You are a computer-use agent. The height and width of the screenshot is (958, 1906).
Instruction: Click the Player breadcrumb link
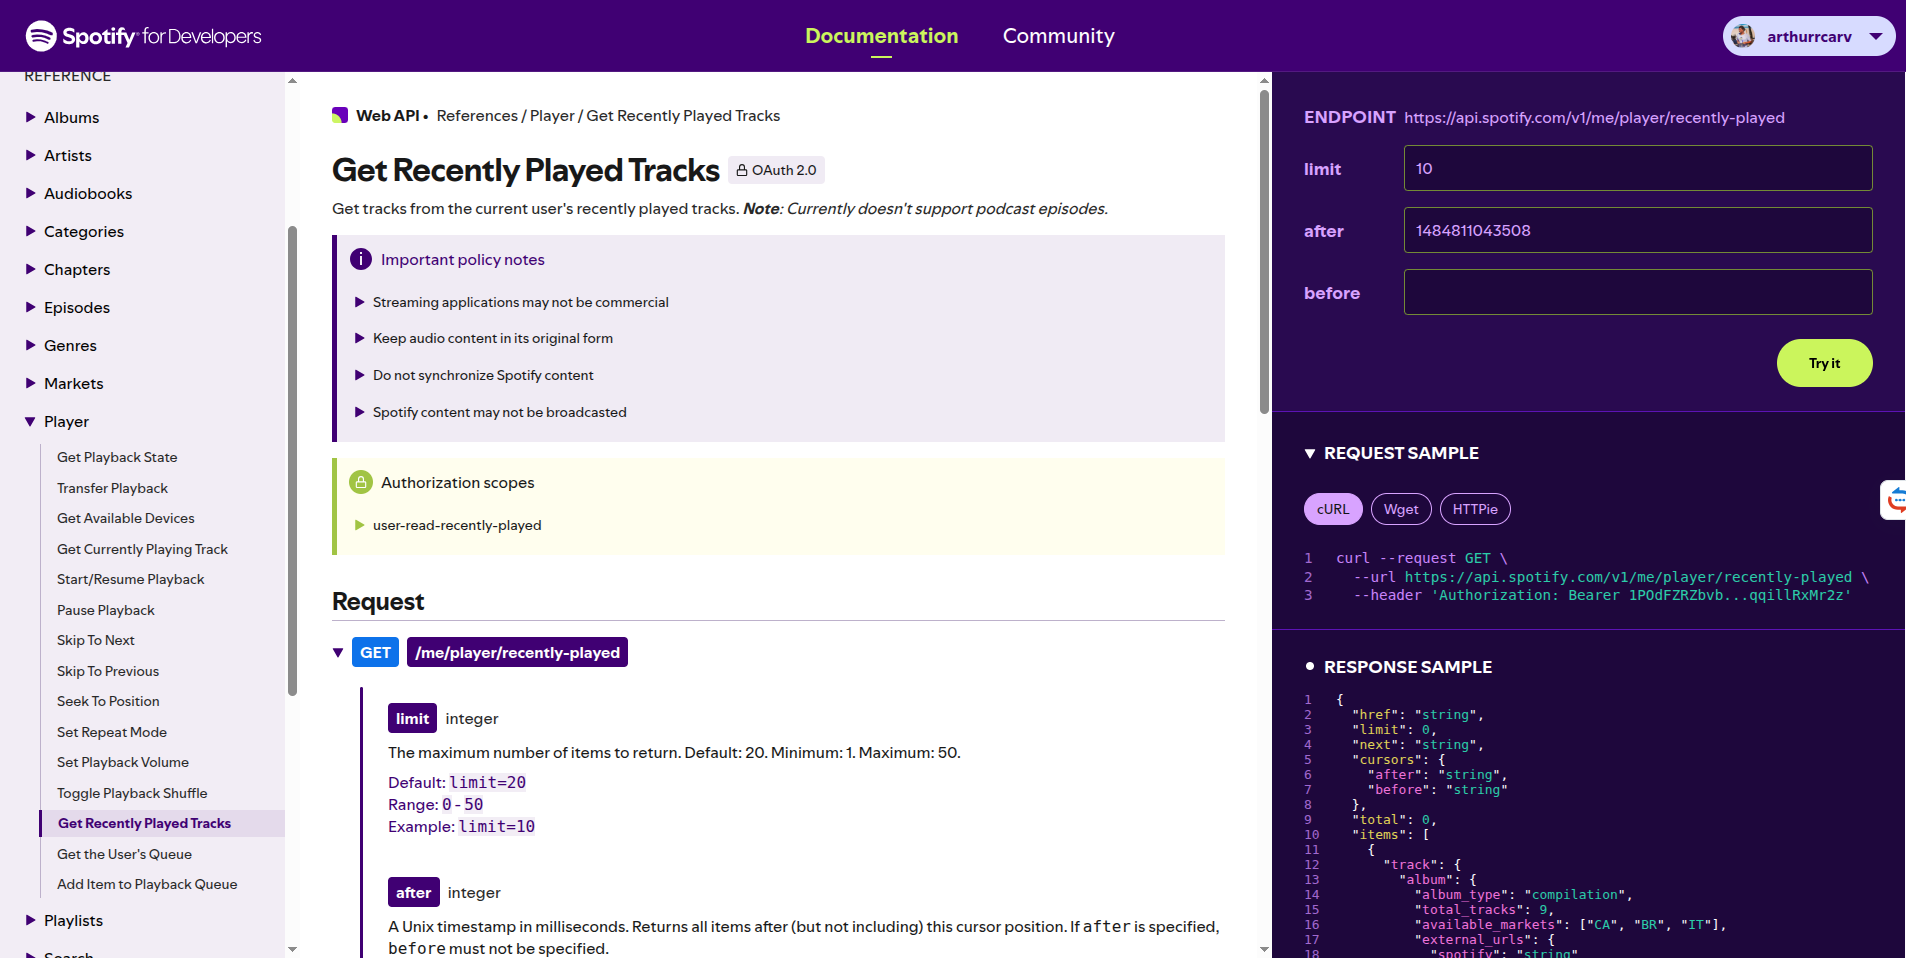coord(552,116)
